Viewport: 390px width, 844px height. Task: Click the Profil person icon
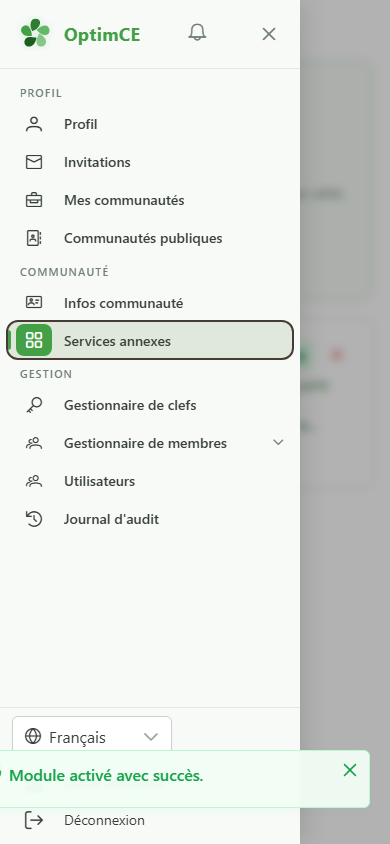coord(34,124)
